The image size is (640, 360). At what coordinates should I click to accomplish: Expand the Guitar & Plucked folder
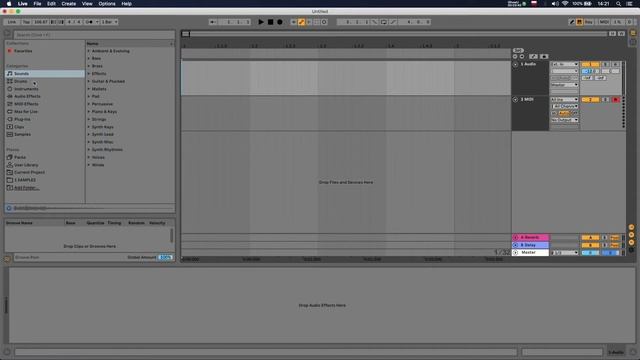89,81
